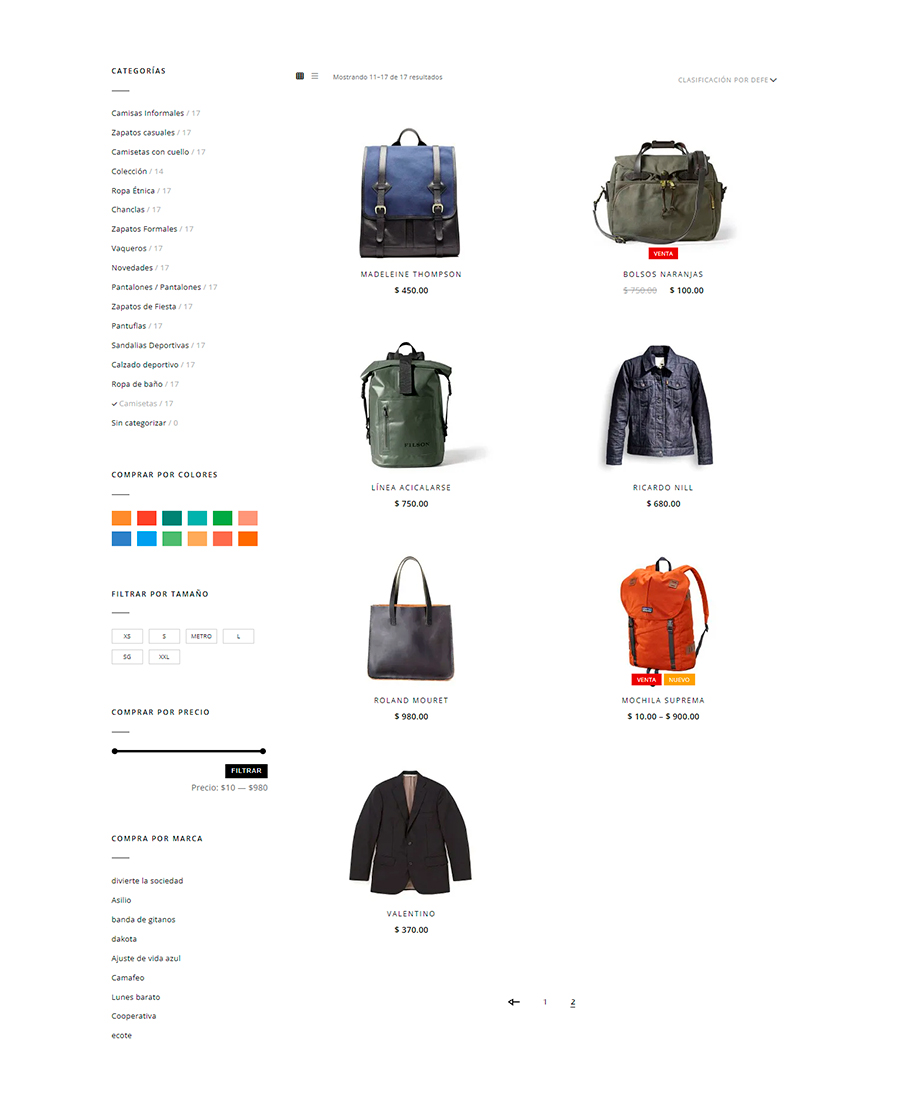Select the dakota brand link
900x1100 pixels.
124,939
